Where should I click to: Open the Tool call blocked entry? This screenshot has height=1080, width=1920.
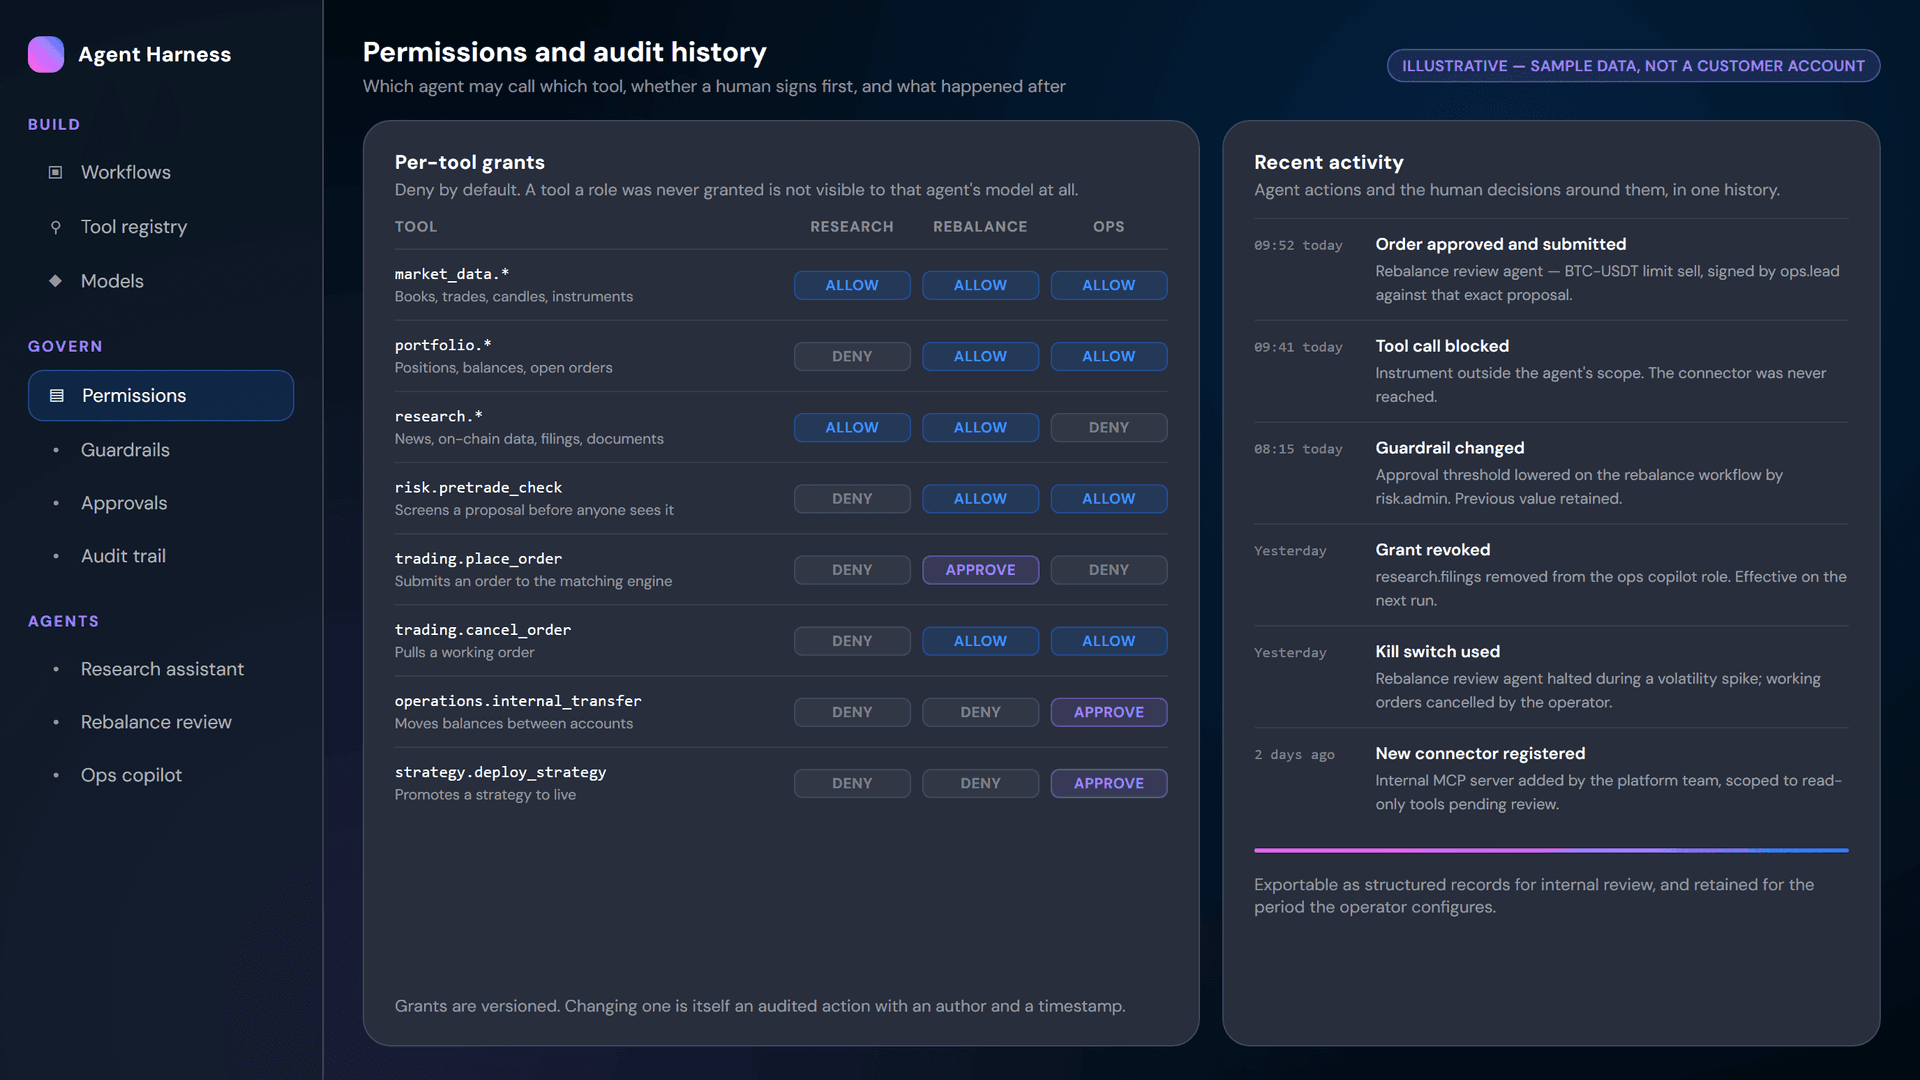click(x=1551, y=372)
